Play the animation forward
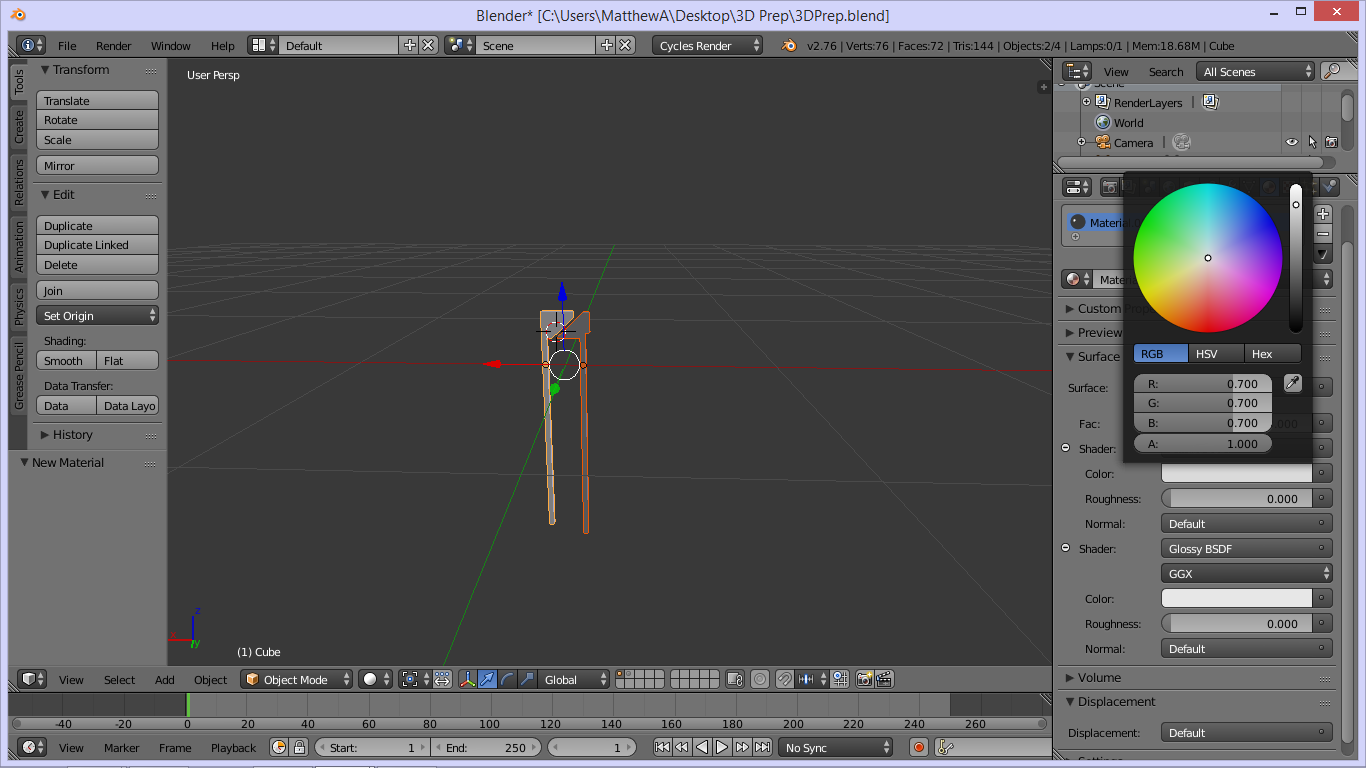Screen dimensions: 1366x768 point(722,747)
